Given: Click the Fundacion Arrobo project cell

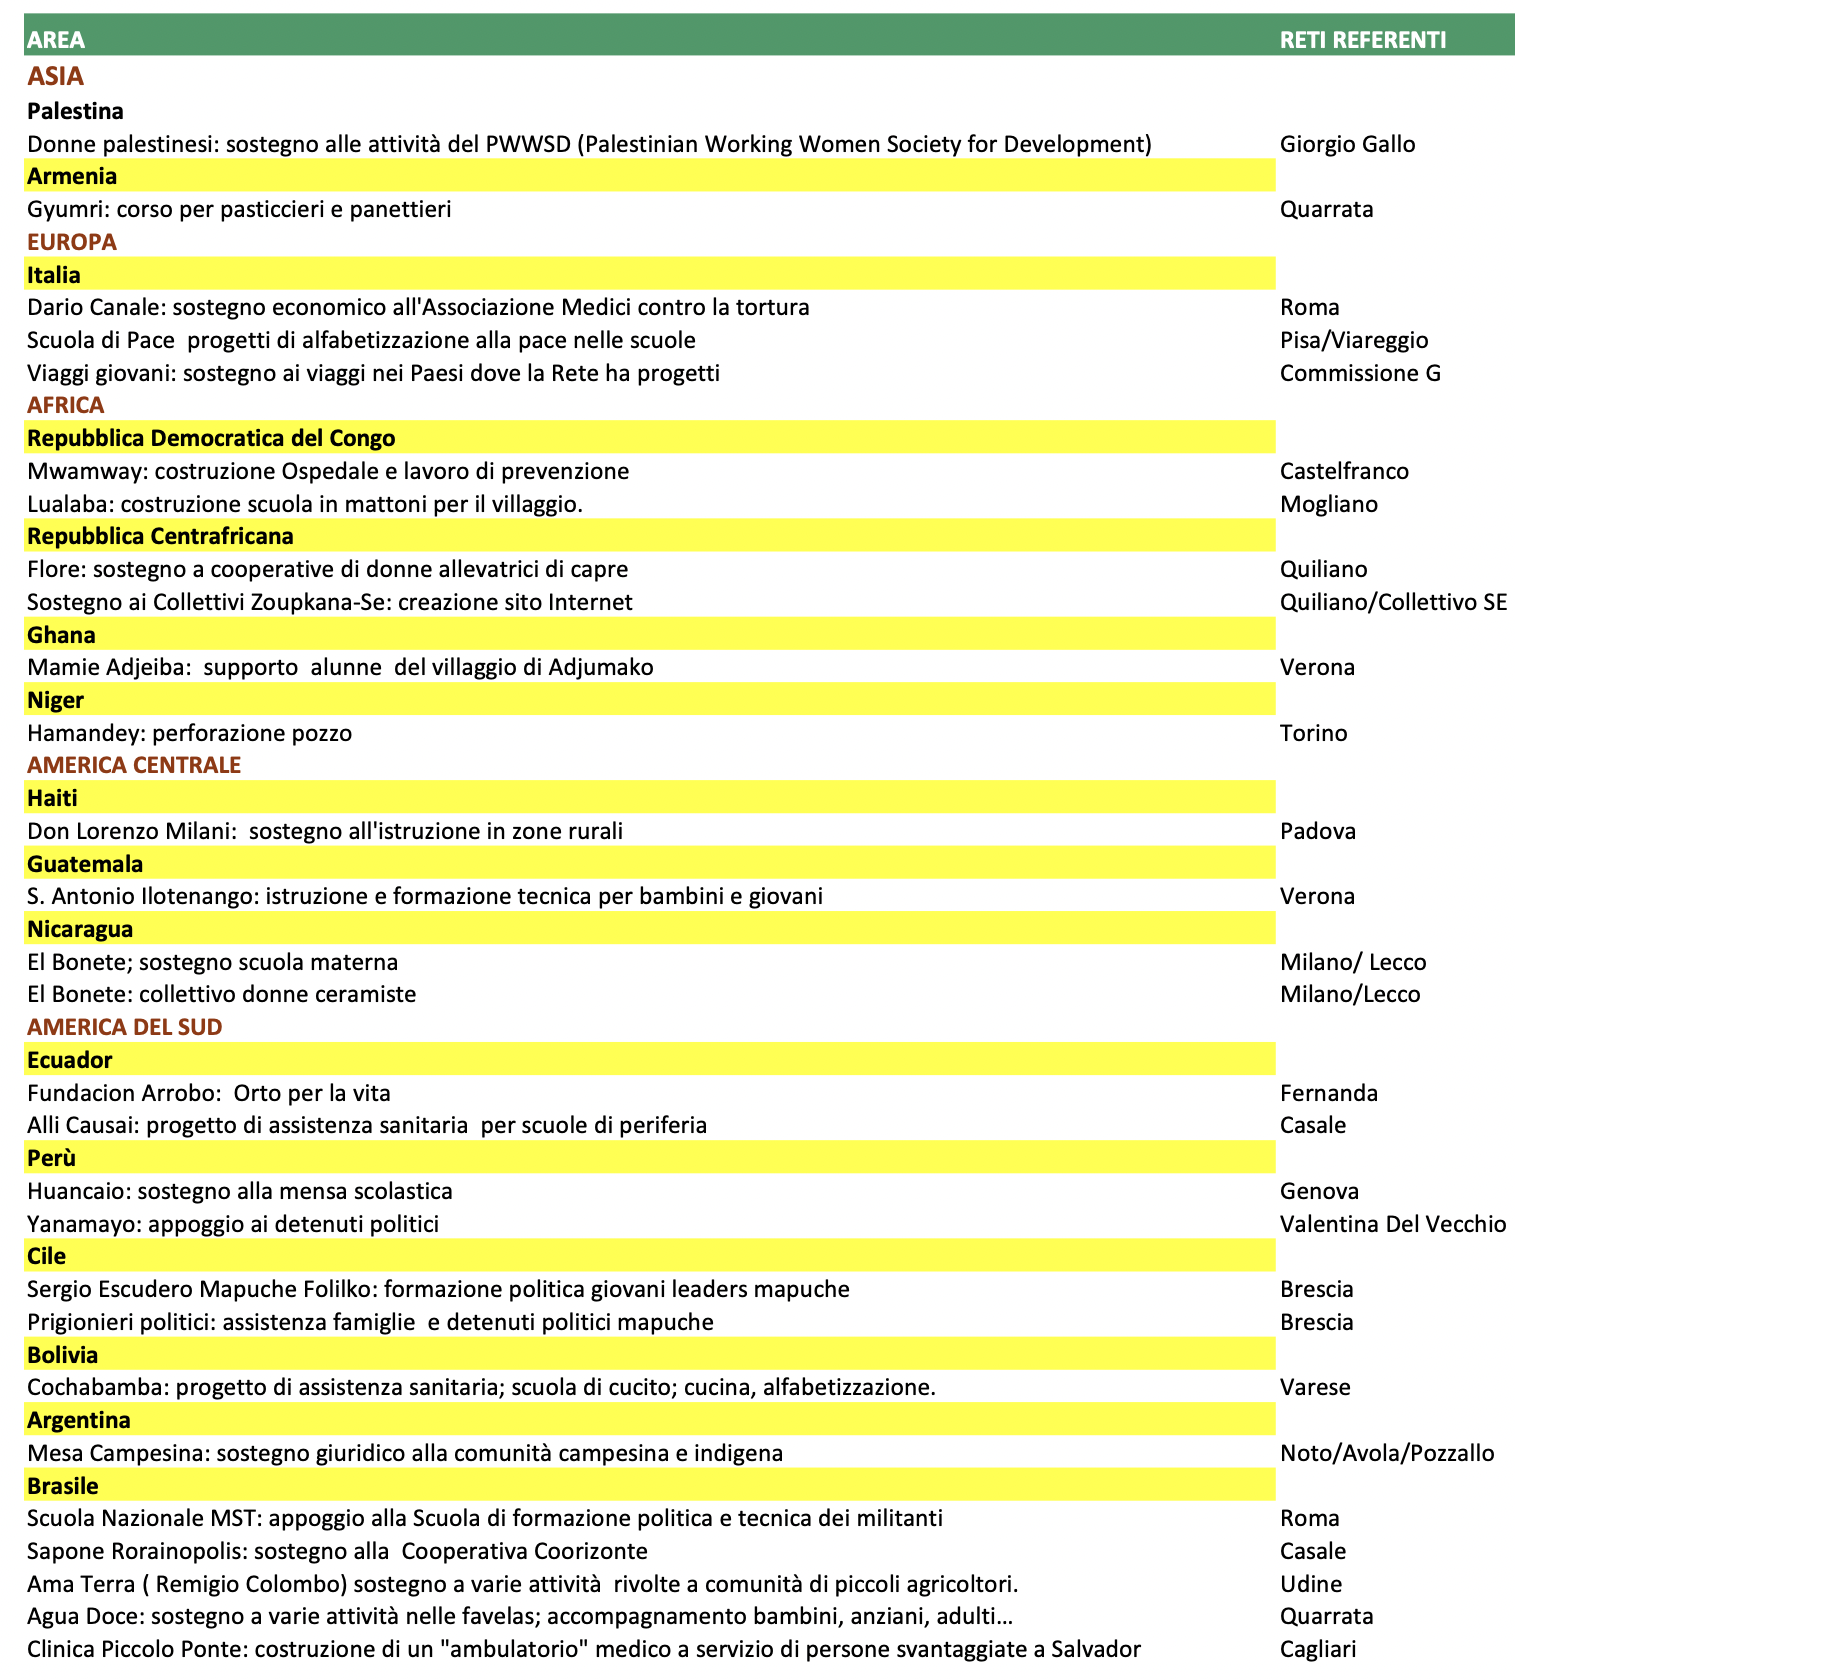Looking at the screenshot, I should coord(209,1093).
